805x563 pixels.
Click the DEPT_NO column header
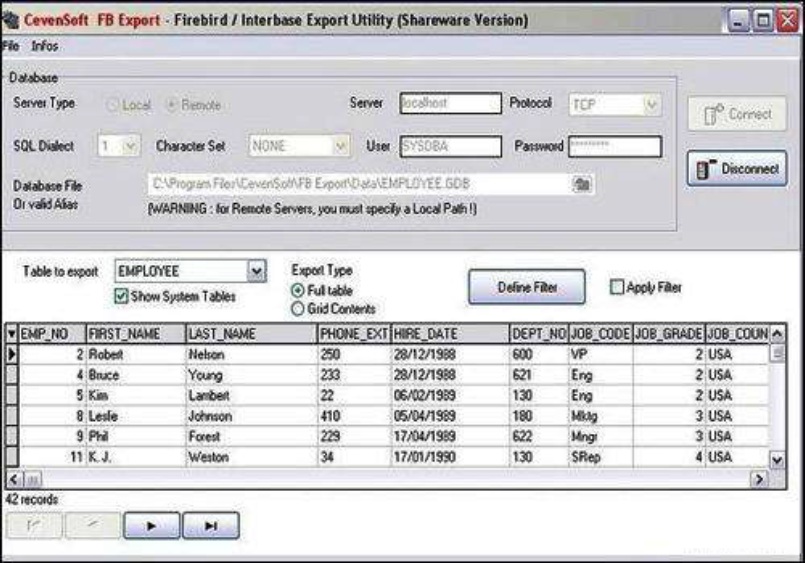point(539,334)
